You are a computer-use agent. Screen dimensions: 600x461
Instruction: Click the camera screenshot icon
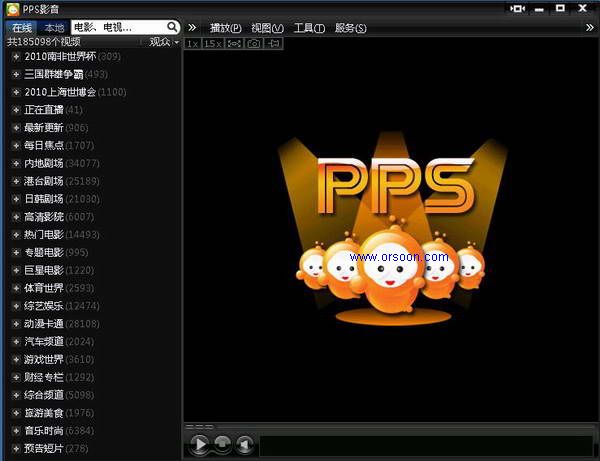[254, 43]
